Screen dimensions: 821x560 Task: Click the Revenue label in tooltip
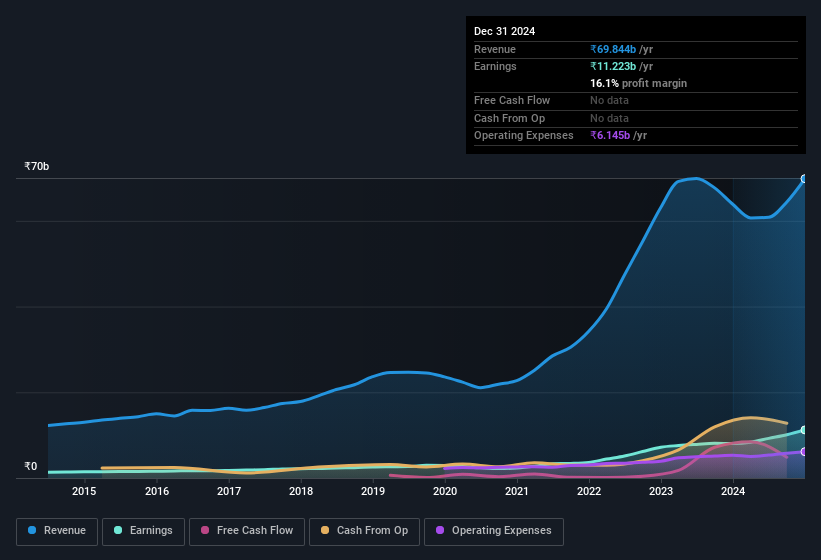tap(495, 49)
